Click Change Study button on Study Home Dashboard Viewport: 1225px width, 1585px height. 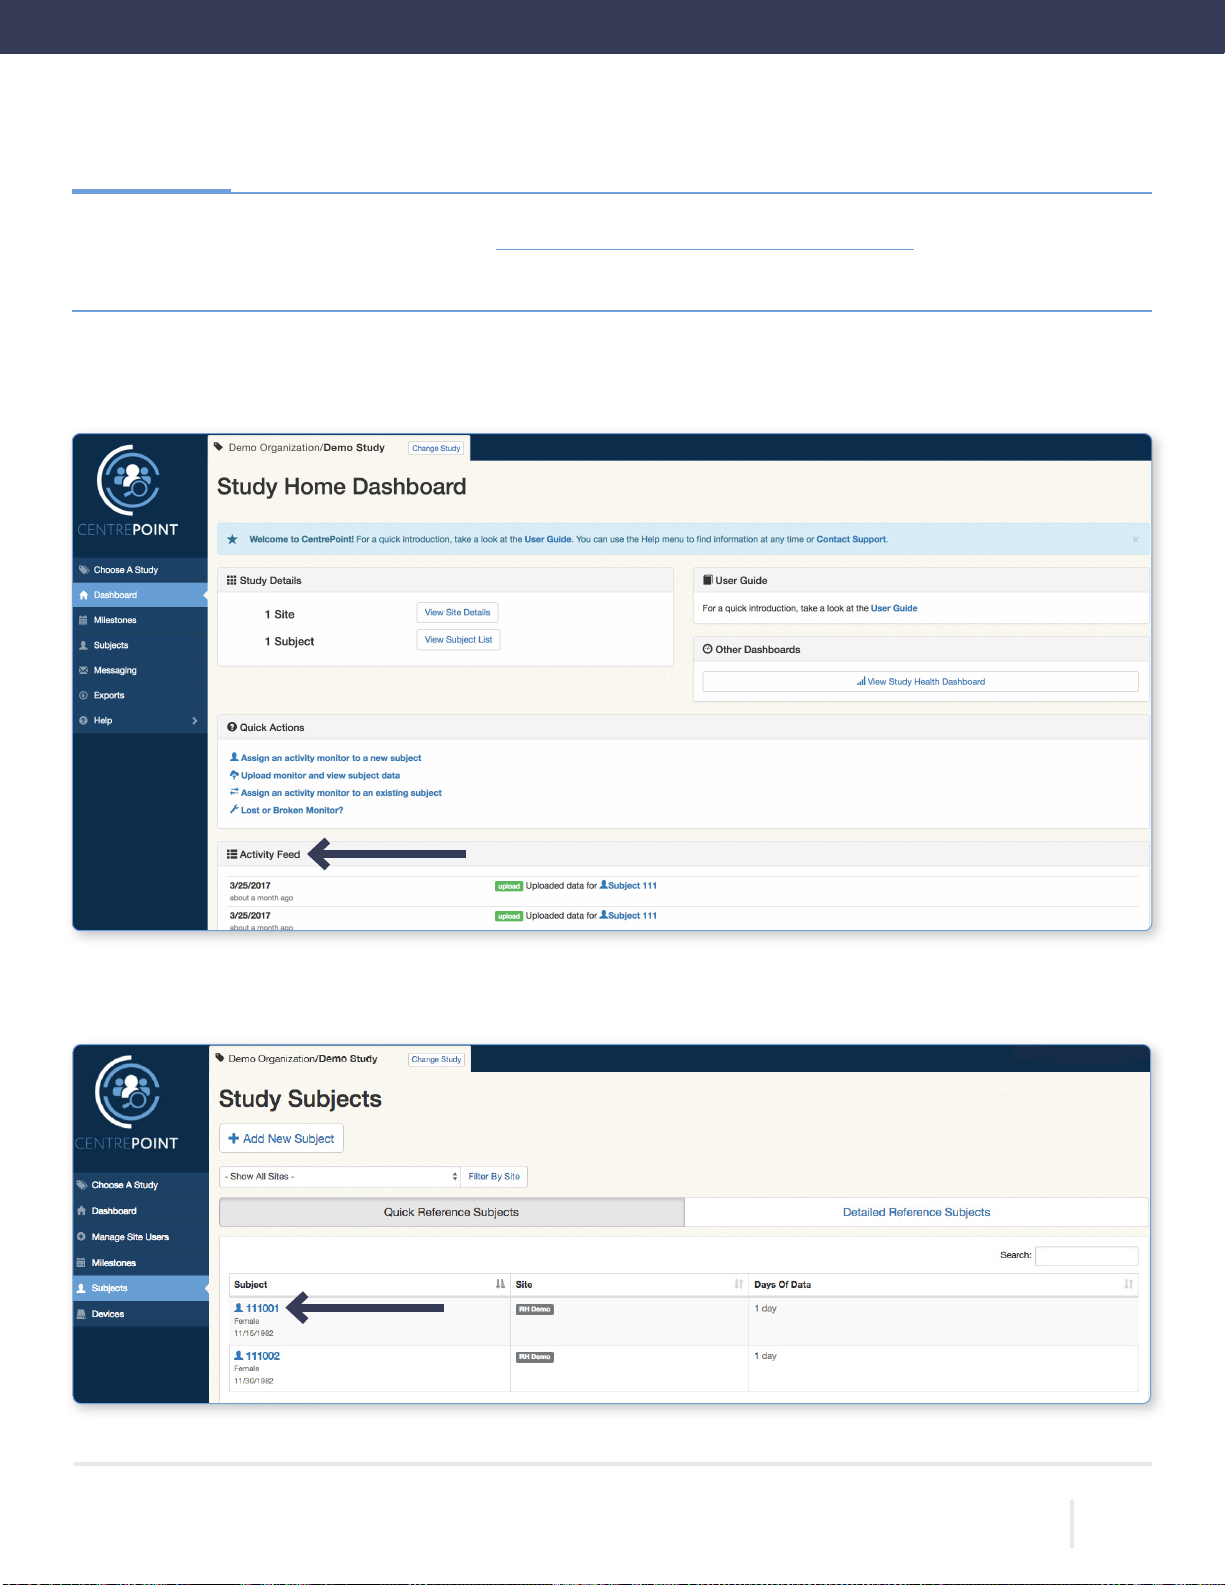point(436,448)
